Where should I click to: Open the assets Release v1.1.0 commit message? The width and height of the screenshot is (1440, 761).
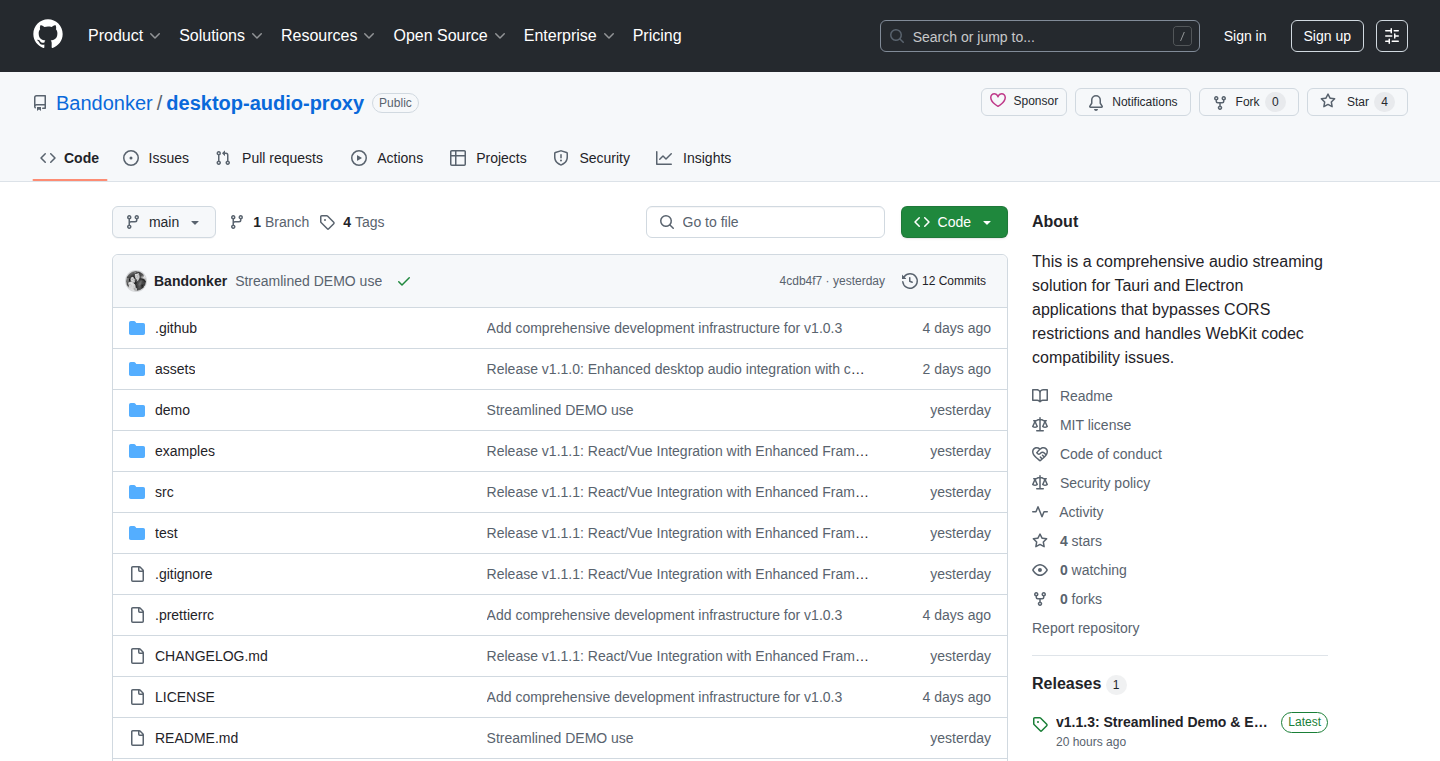pos(676,369)
